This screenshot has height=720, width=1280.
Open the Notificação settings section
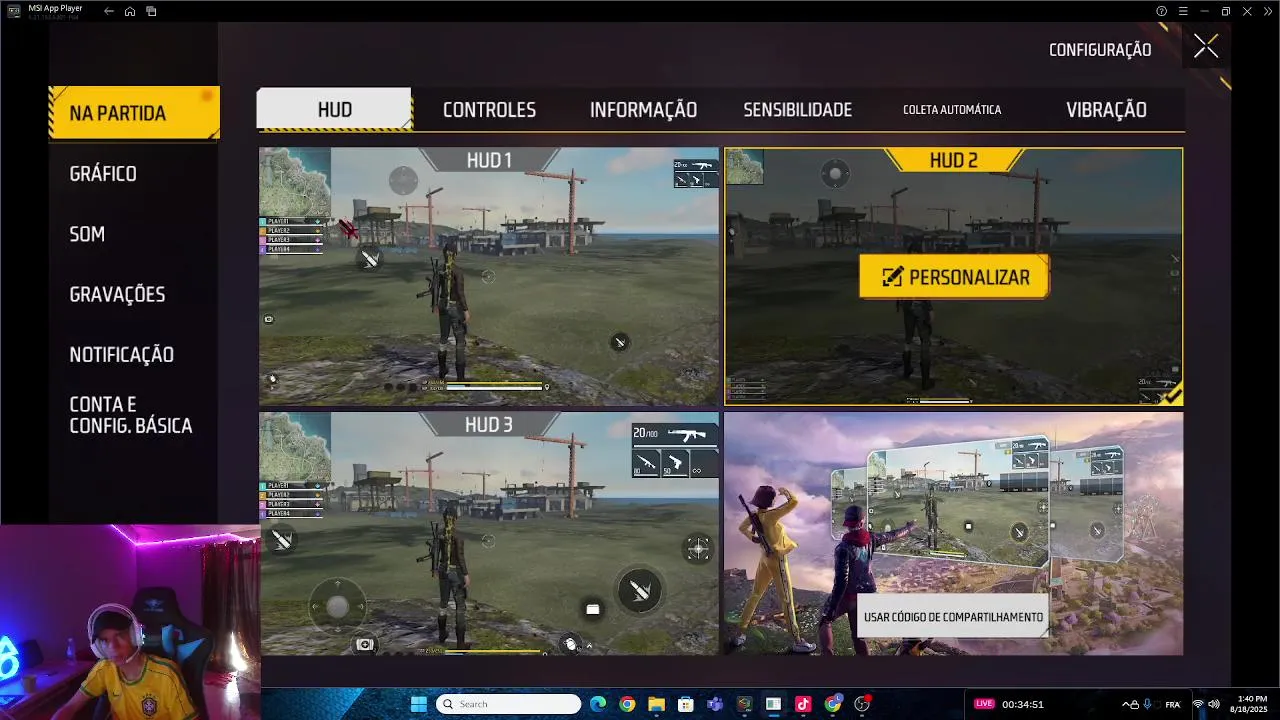(121, 354)
